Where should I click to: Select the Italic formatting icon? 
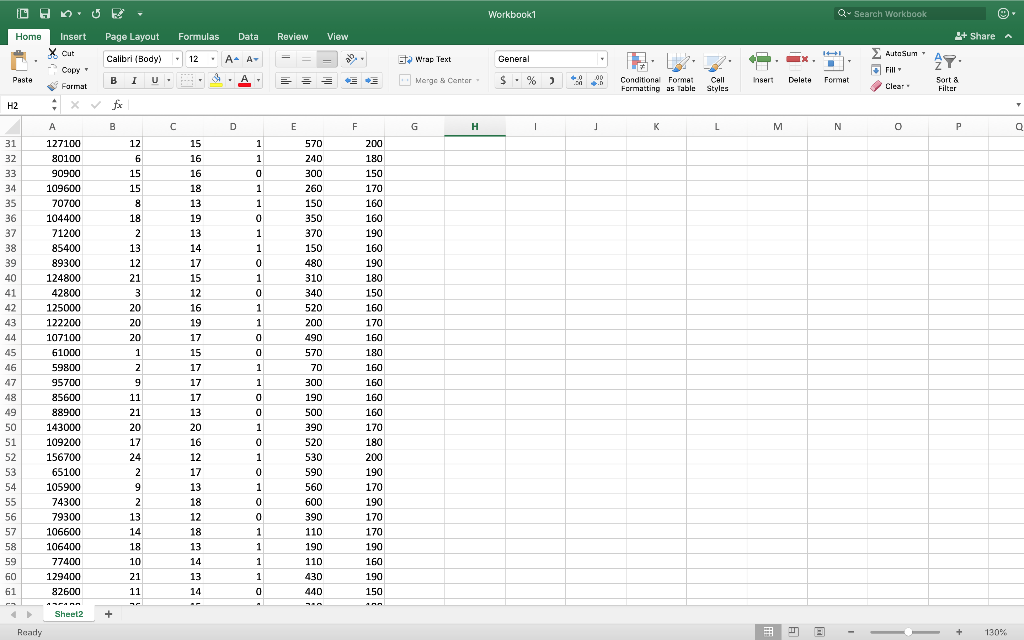point(134,79)
